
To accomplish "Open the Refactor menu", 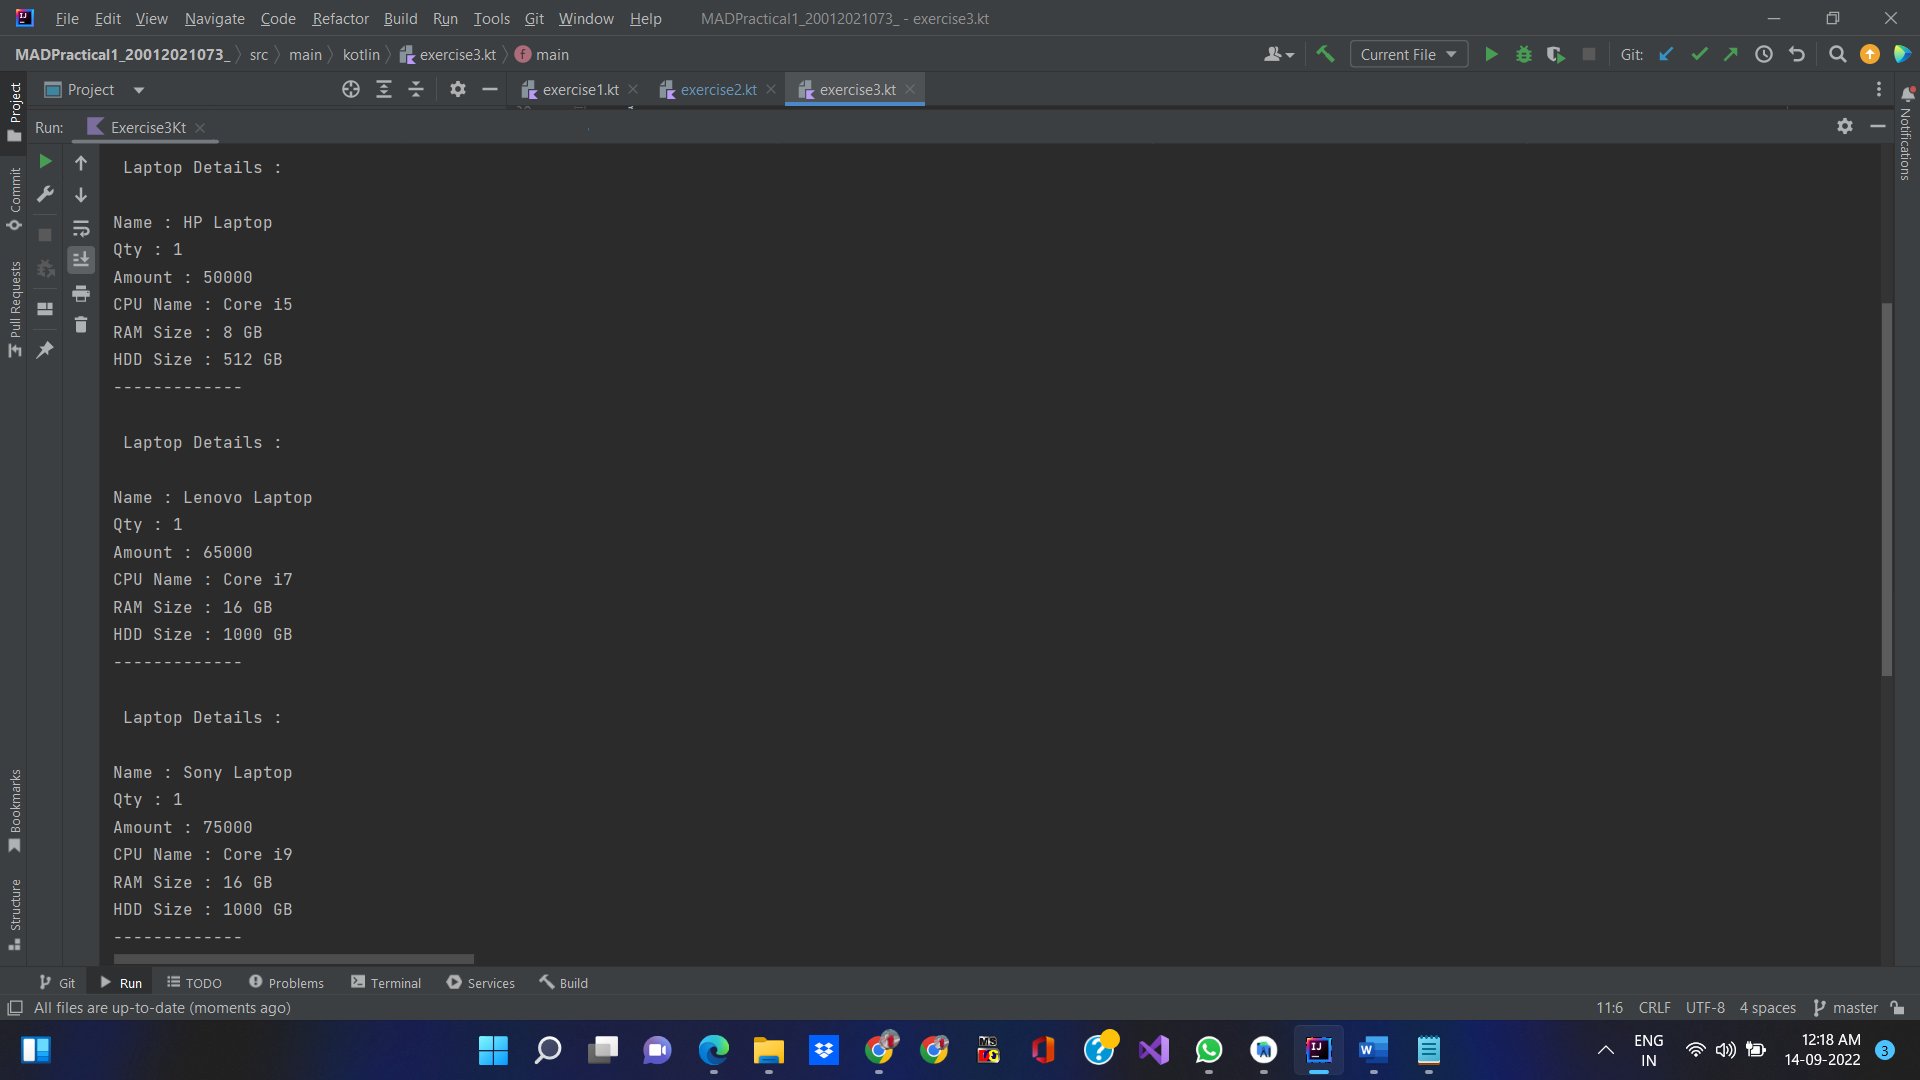I will [340, 18].
